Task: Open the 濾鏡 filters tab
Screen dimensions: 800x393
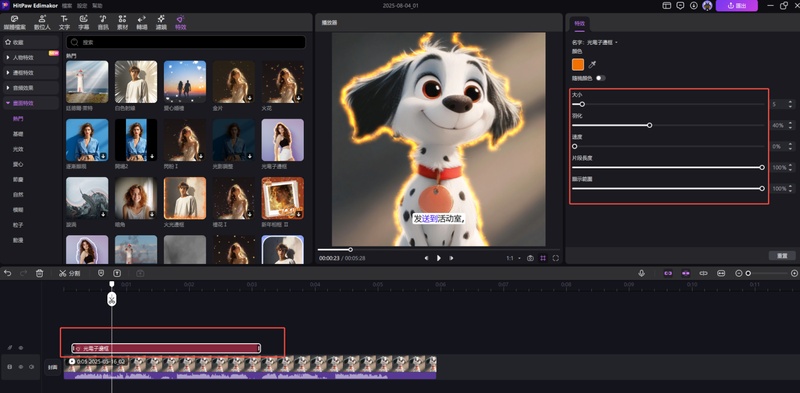Action: [161, 22]
